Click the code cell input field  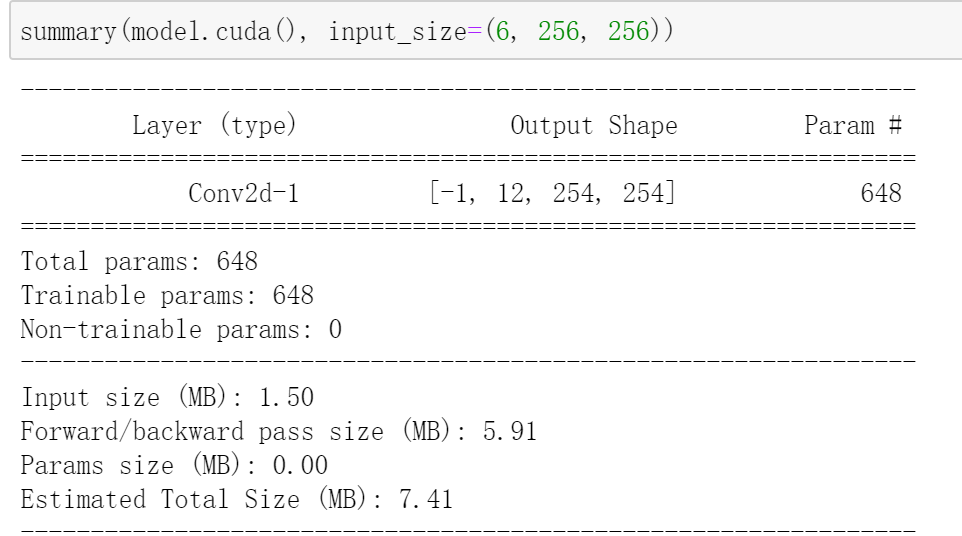(x=486, y=31)
